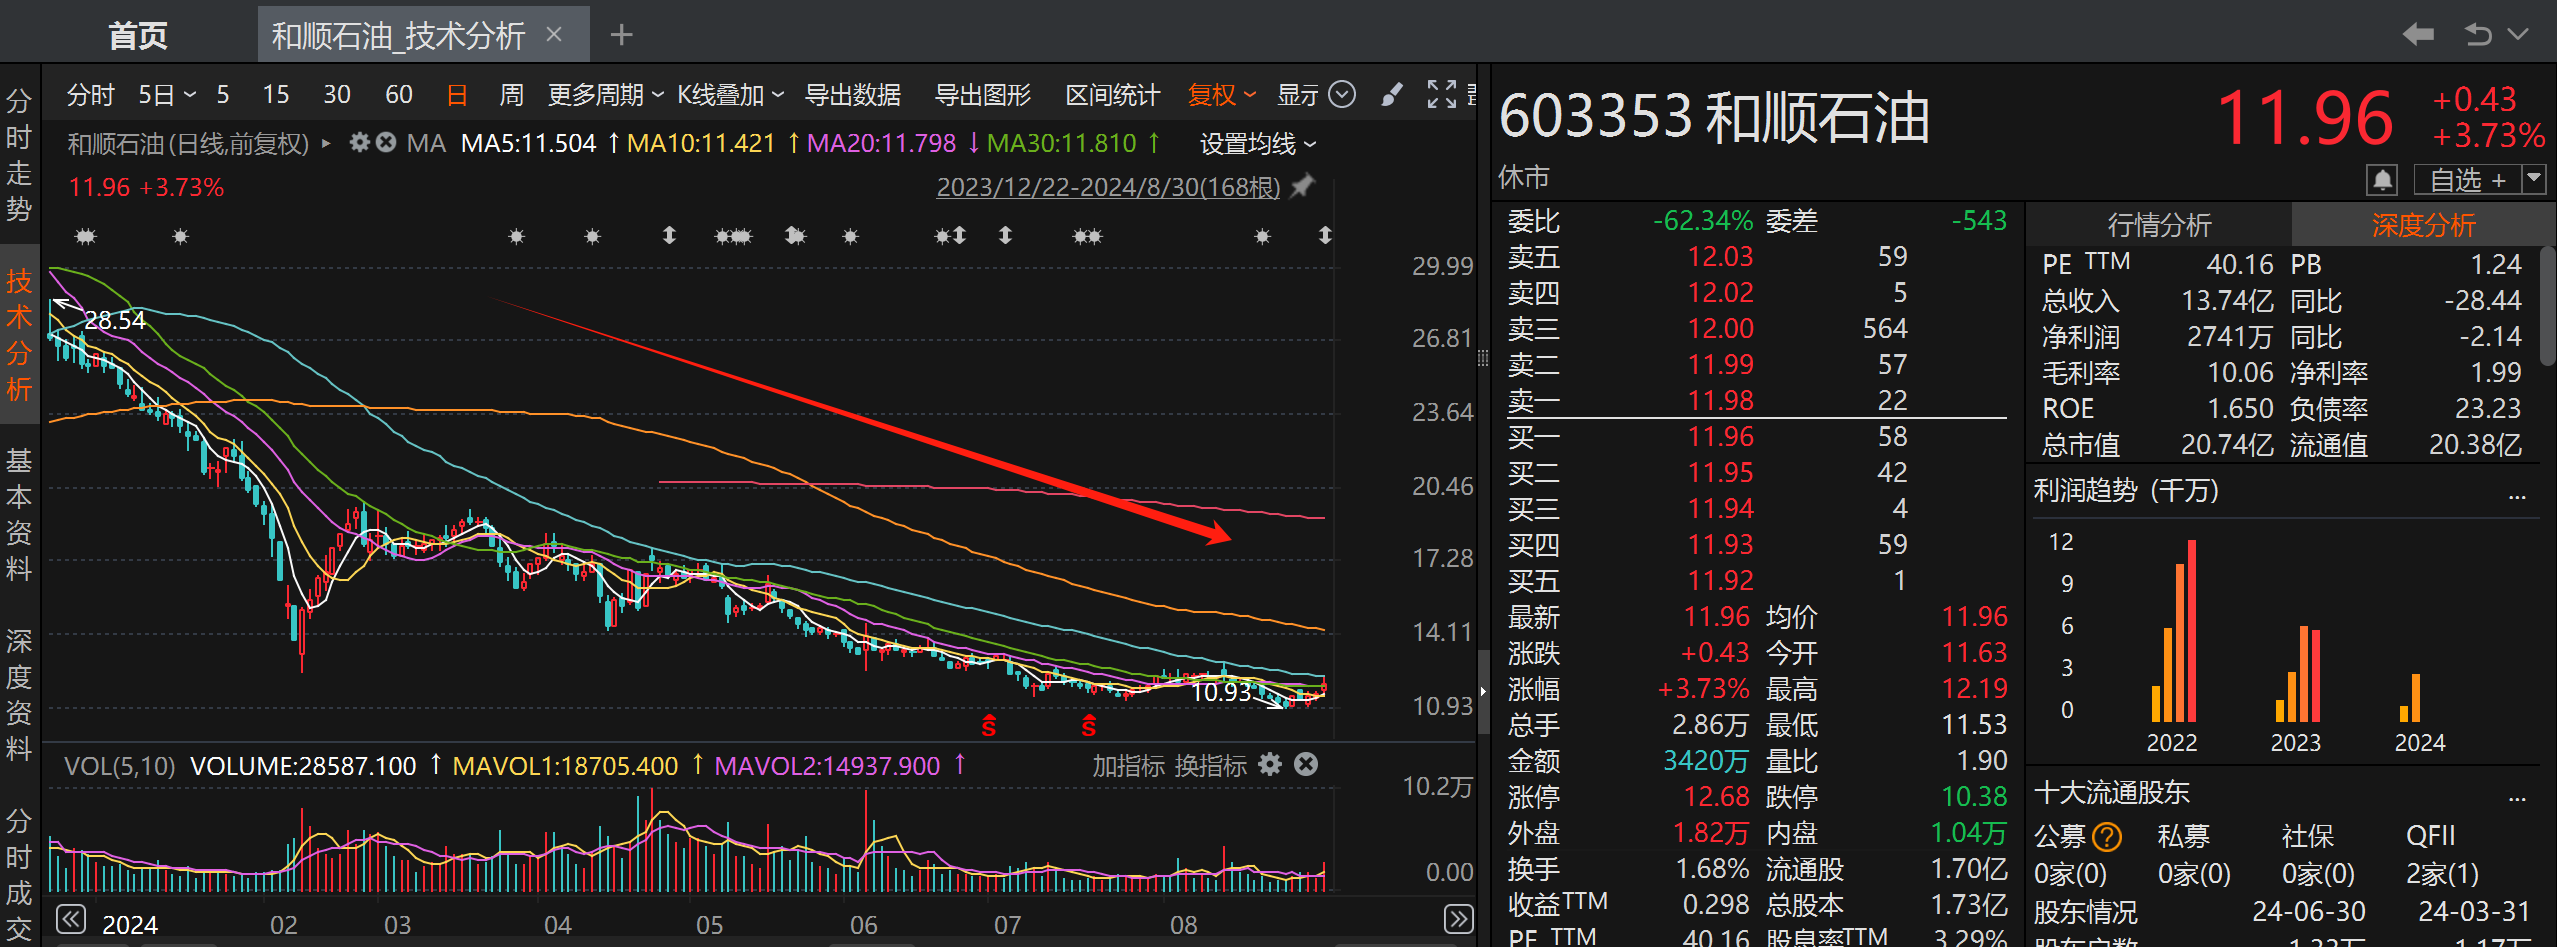Expand arrow beside 和顺石油(日线,前复权)
The height and width of the screenshot is (947, 2557).
326,144
